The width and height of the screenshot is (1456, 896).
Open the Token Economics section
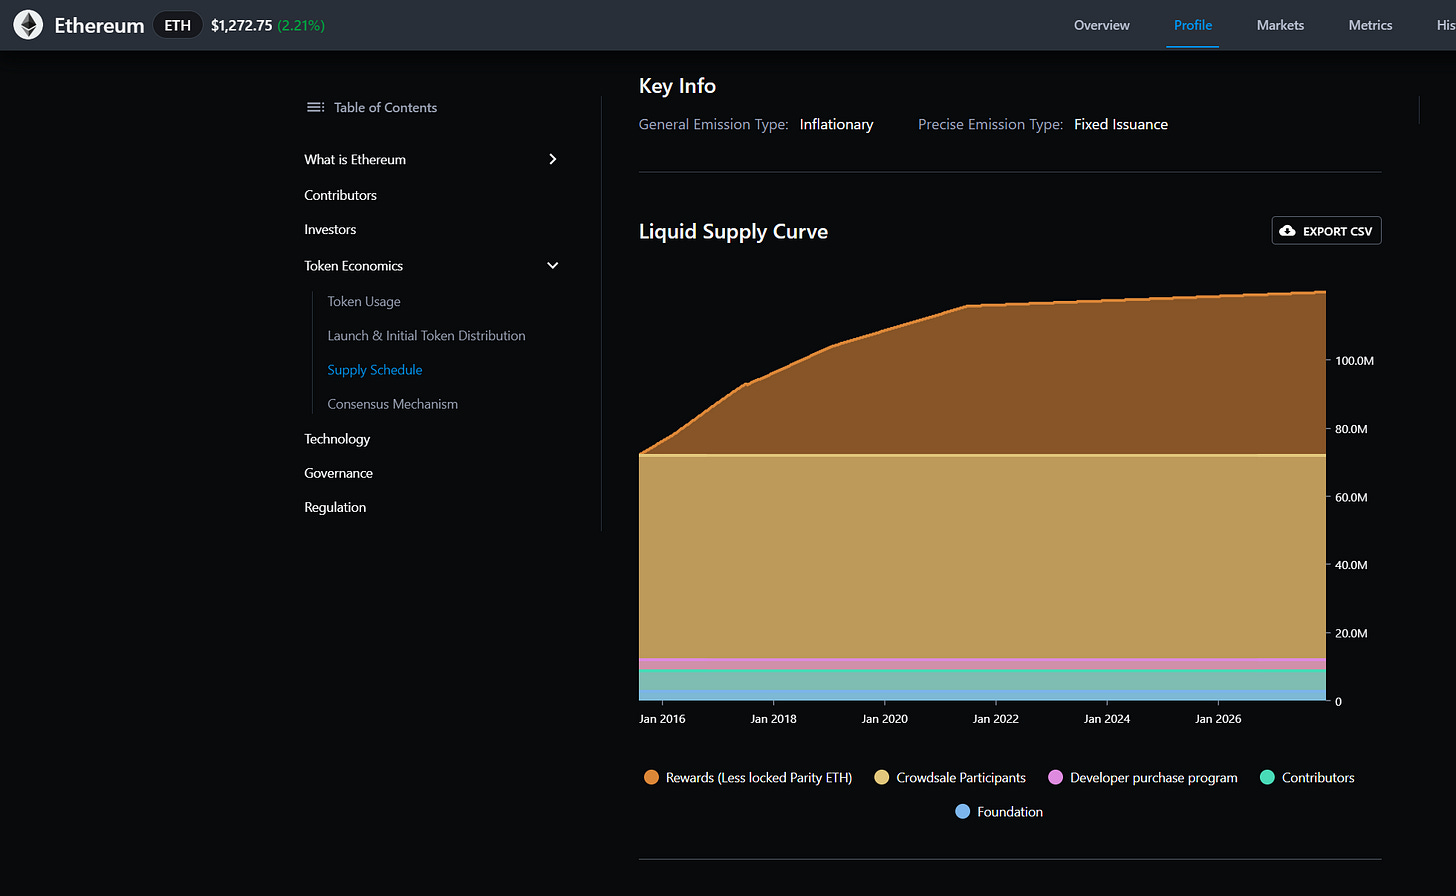tap(354, 266)
